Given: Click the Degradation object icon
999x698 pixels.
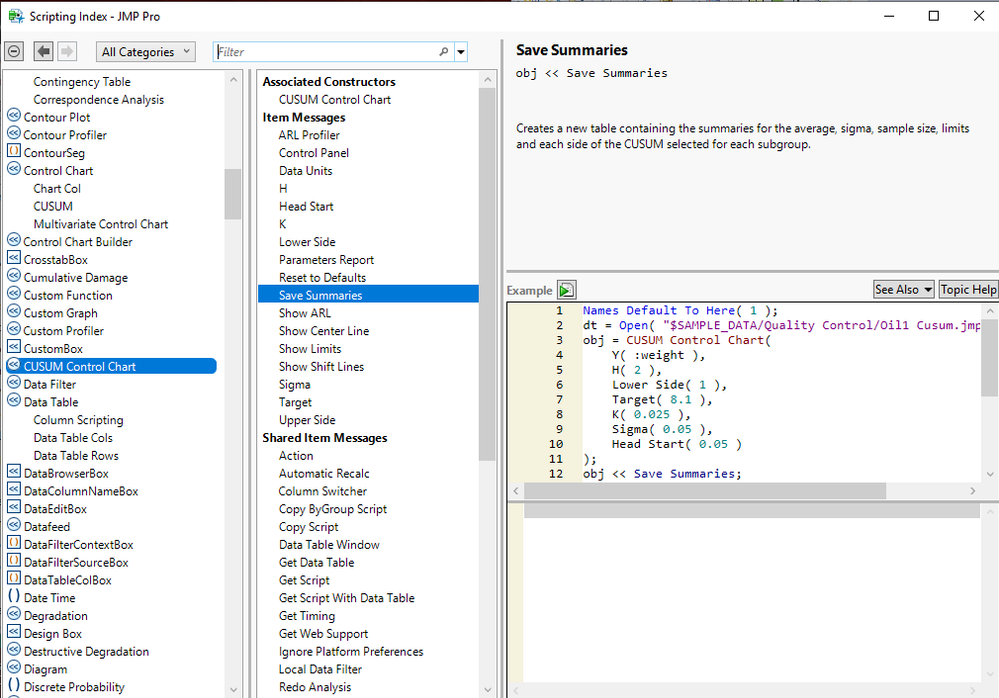Looking at the screenshot, I should [x=14, y=615].
